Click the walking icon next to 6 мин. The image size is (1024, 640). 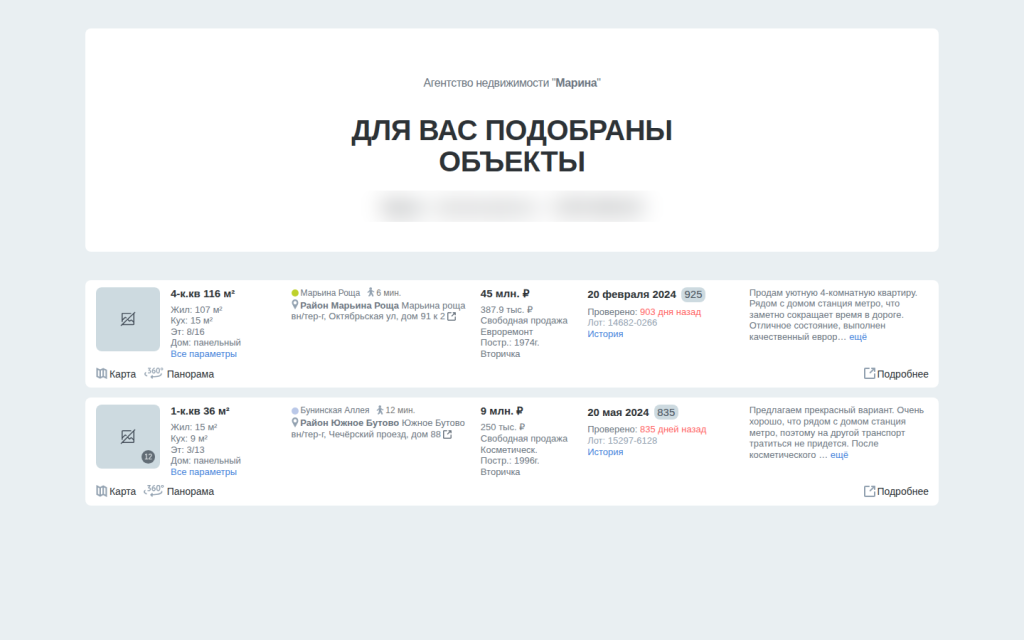pos(371,293)
